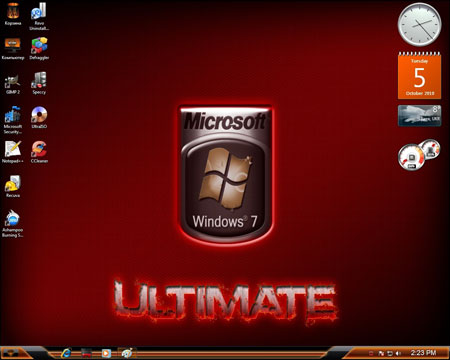
Task: Click the analog clock gadget
Action: click(x=419, y=25)
